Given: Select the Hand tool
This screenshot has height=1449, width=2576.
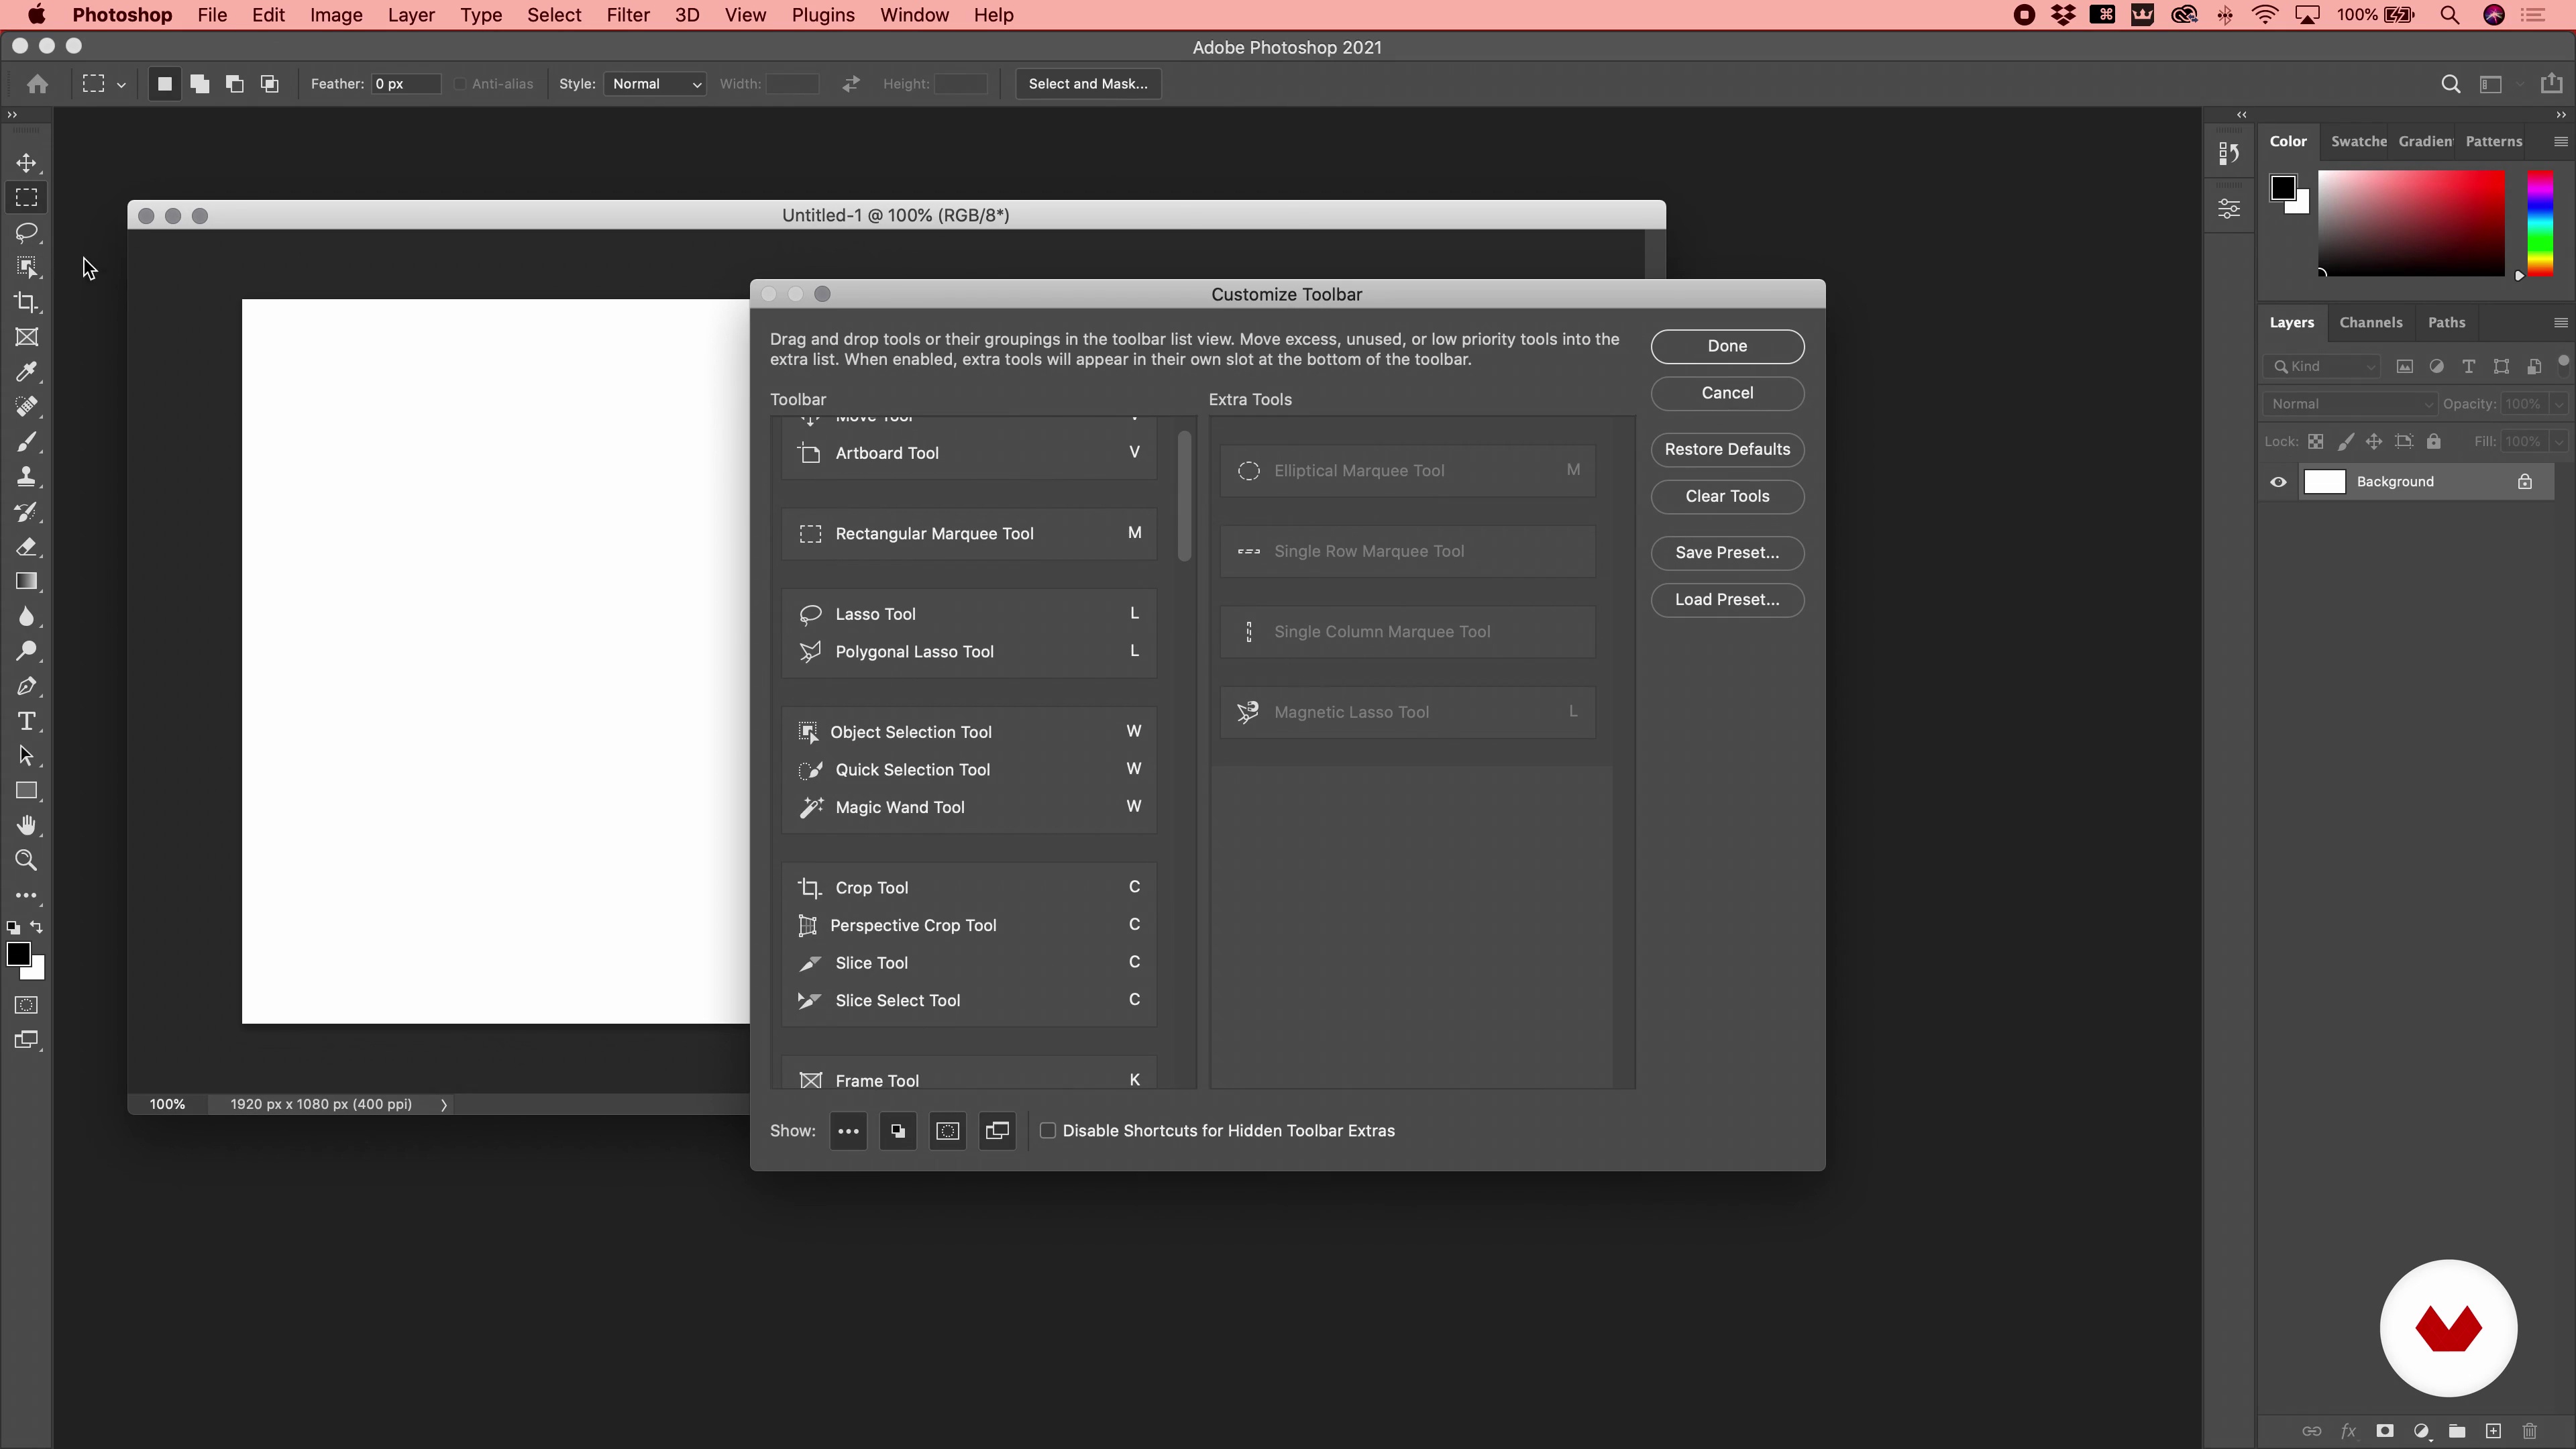Looking at the screenshot, I should [x=27, y=825].
